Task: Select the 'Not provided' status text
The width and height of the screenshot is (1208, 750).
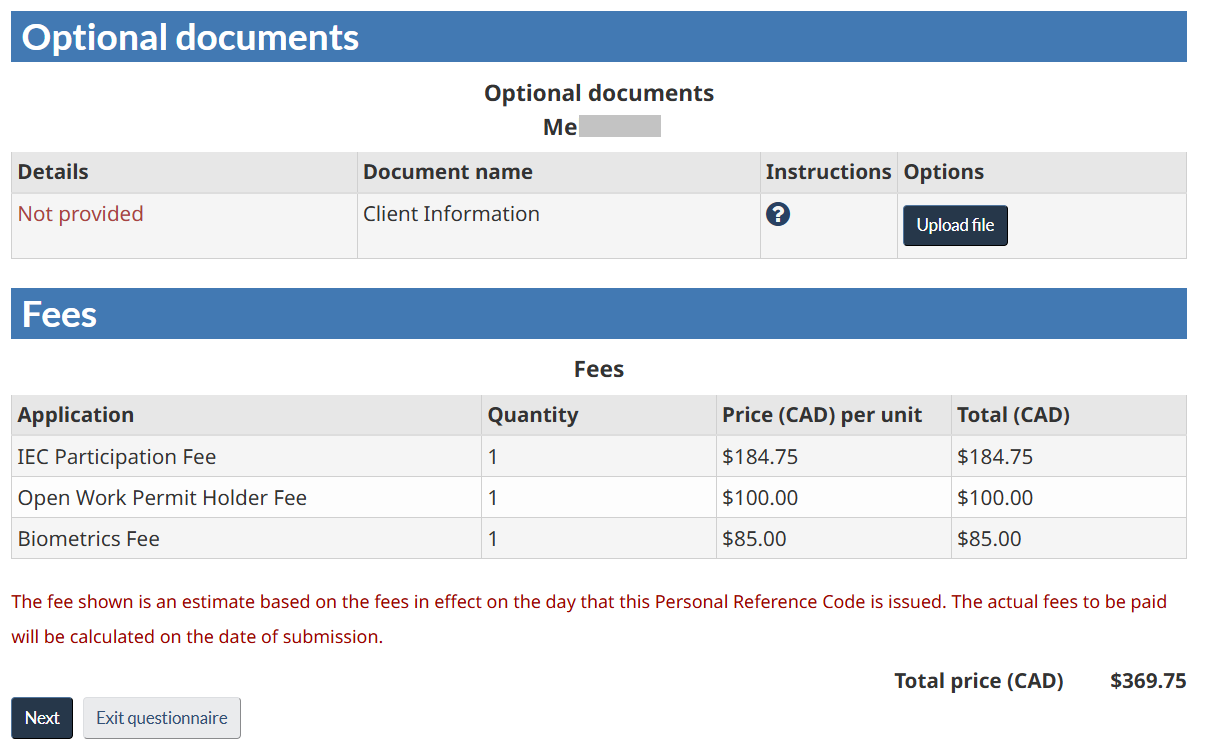Action: (81, 214)
